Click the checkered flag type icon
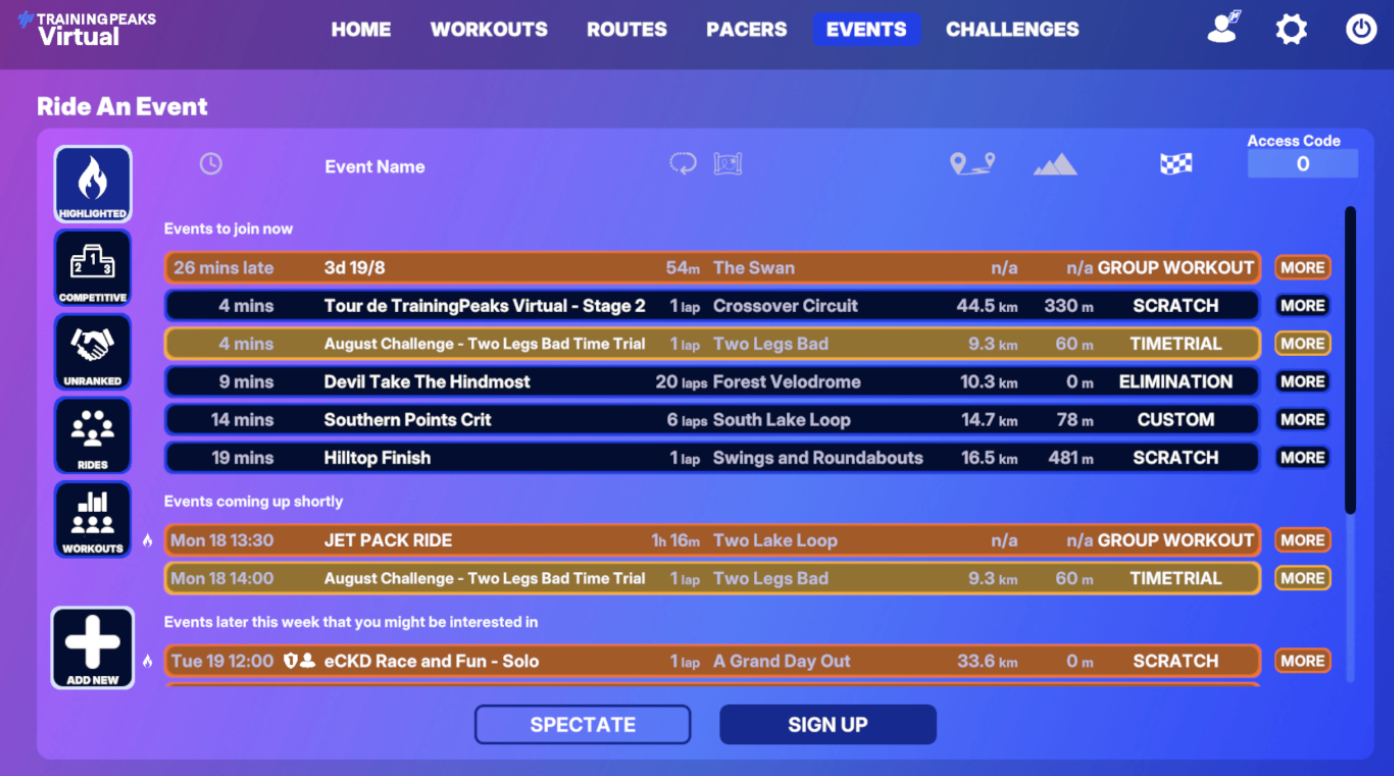Image resolution: width=1394 pixels, height=776 pixels. pos(1176,164)
